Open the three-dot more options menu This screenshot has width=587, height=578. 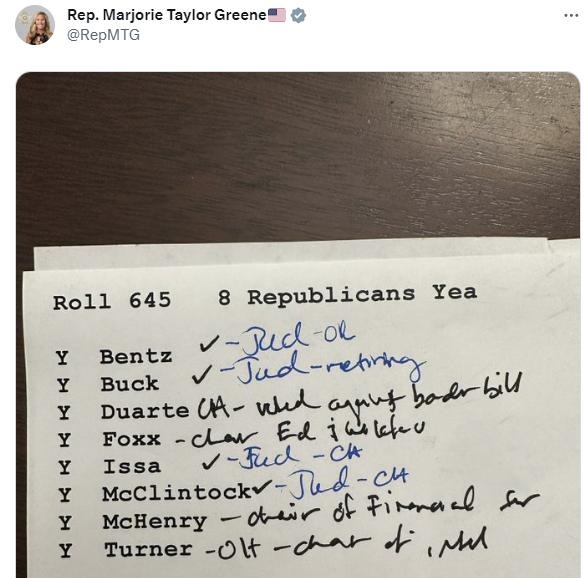coord(571,15)
